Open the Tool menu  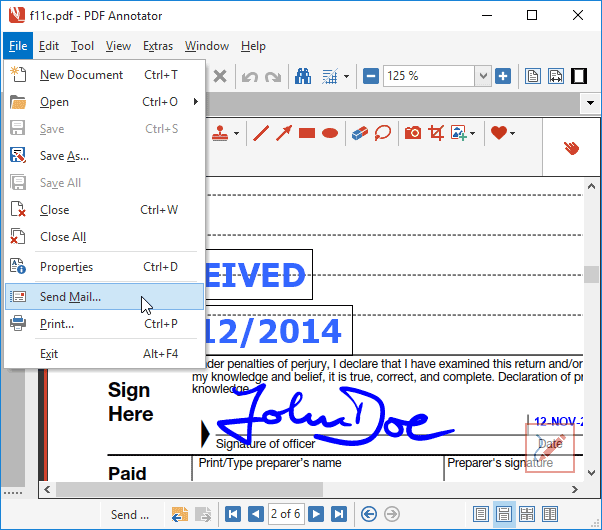click(x=82, y=46)
